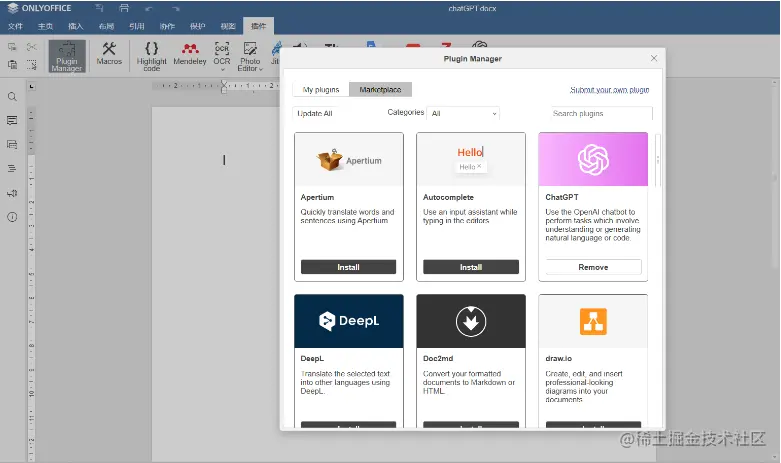Click the Autocomplete plugin title
Viewport: 781px width, 463px height.
click(x=448, y=197)
